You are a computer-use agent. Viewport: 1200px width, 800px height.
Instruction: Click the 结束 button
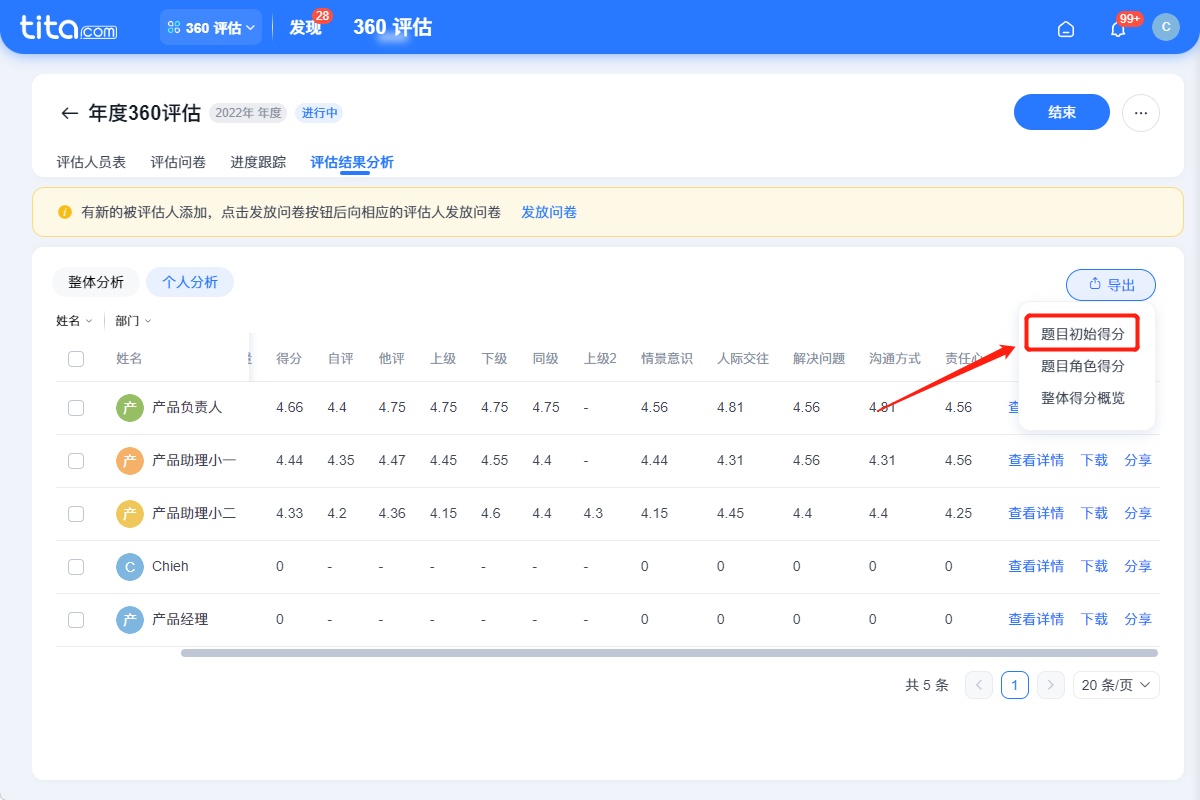click(x=1061, y=112)
